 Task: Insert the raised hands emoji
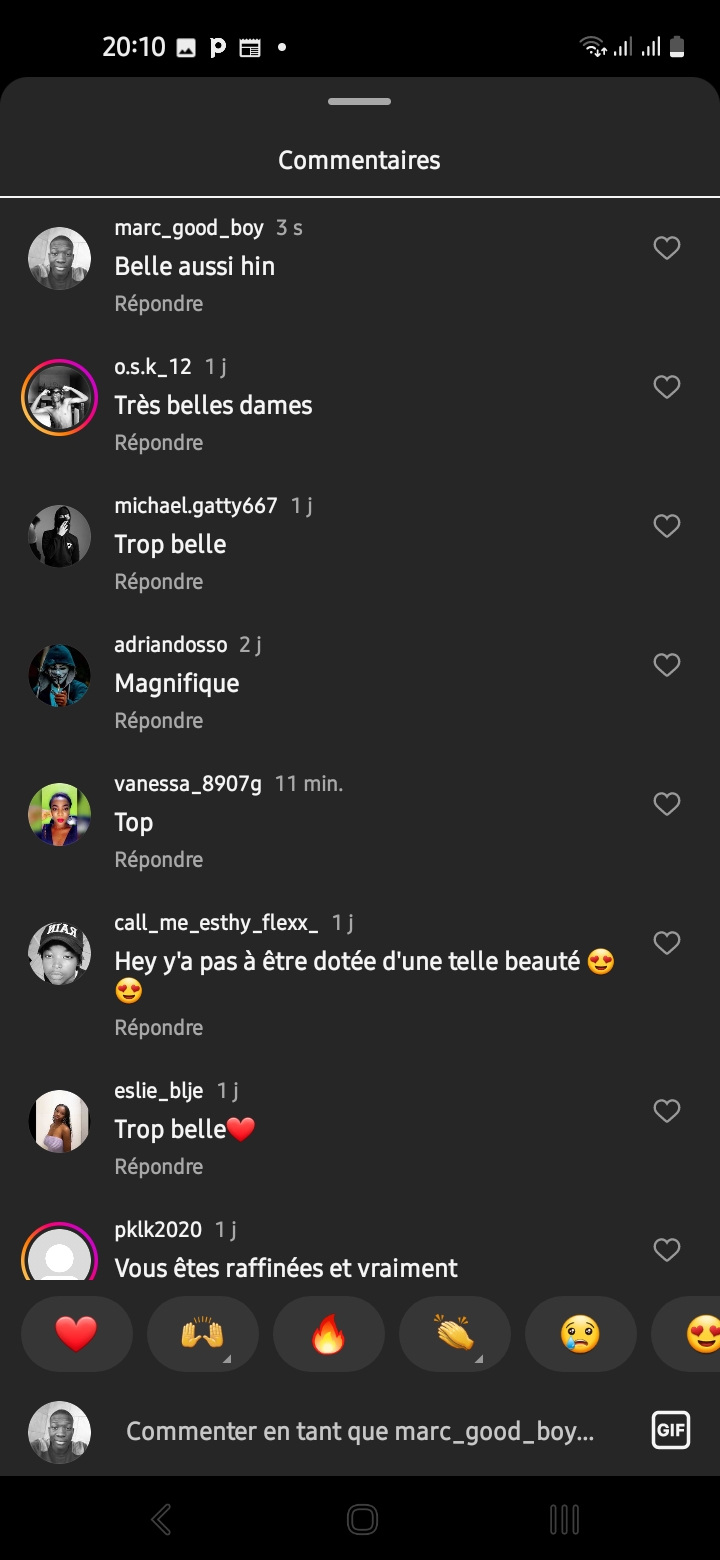point(202,1334)
